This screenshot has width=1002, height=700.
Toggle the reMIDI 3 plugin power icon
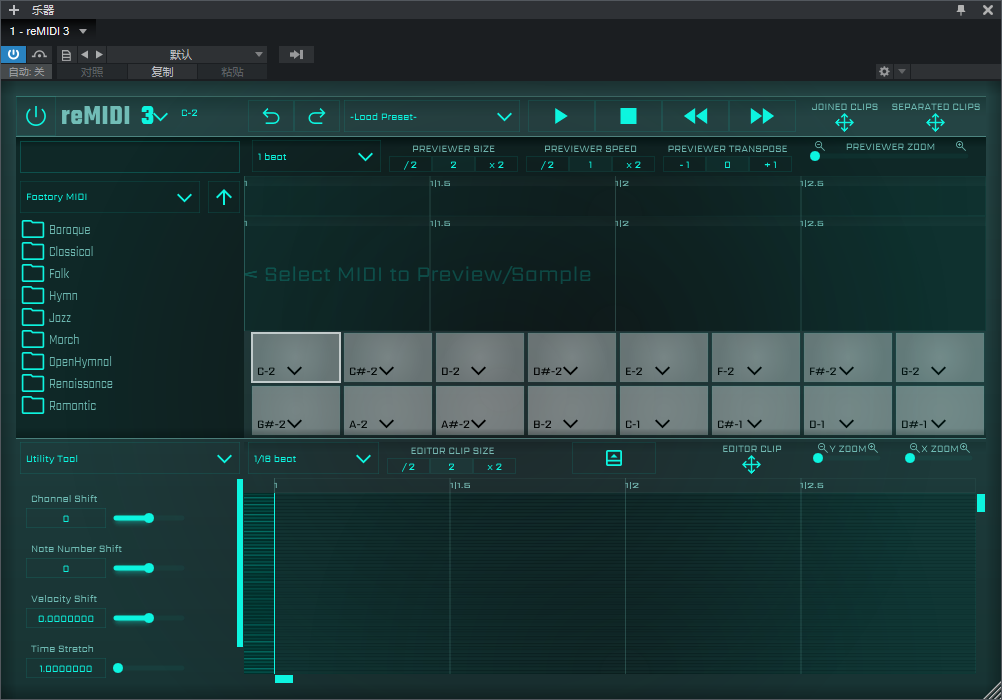[36, 116]
